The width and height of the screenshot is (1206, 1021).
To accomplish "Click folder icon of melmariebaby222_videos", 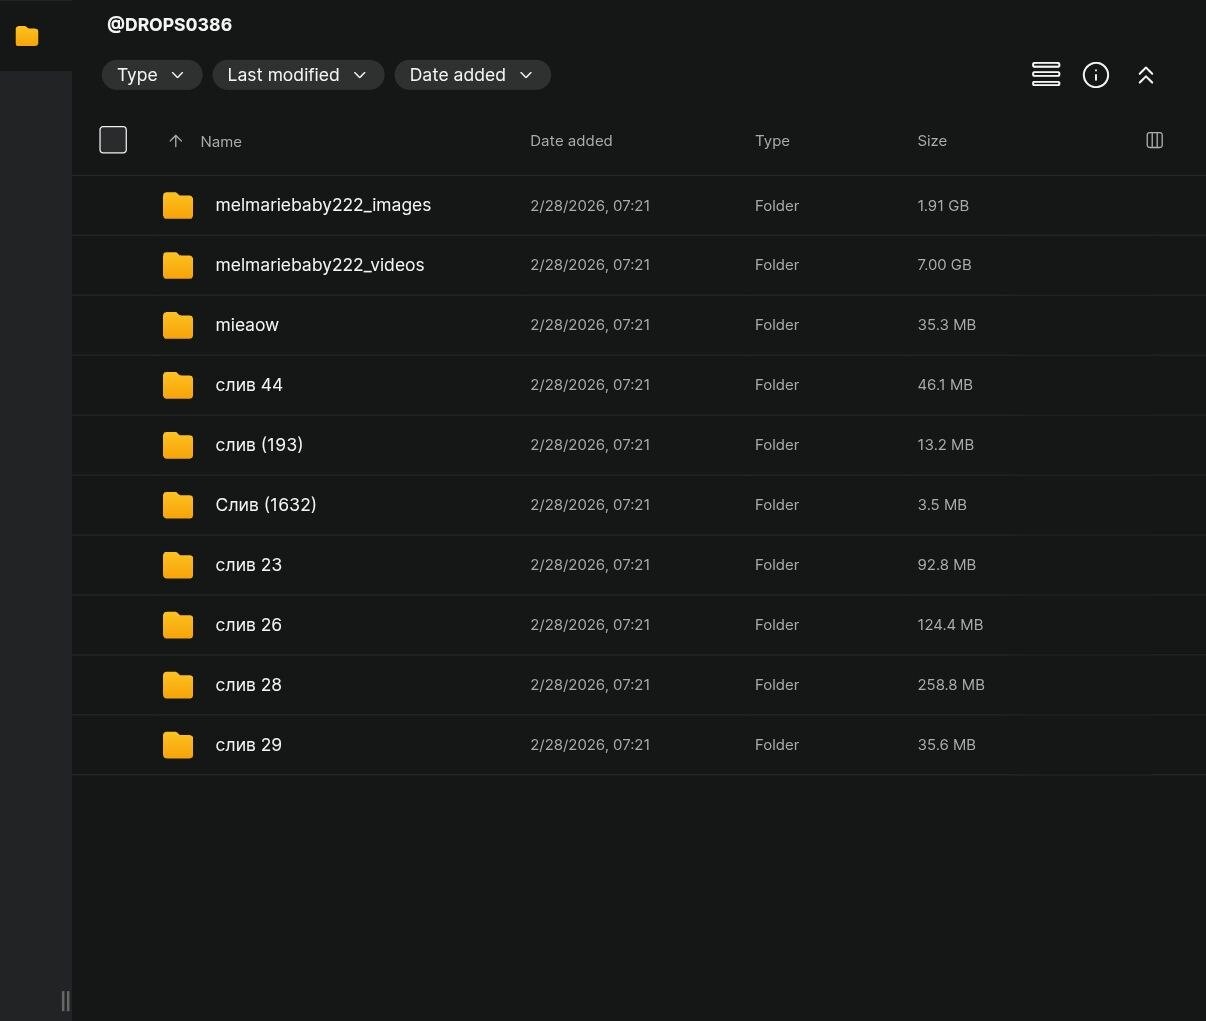I will 178,265.
